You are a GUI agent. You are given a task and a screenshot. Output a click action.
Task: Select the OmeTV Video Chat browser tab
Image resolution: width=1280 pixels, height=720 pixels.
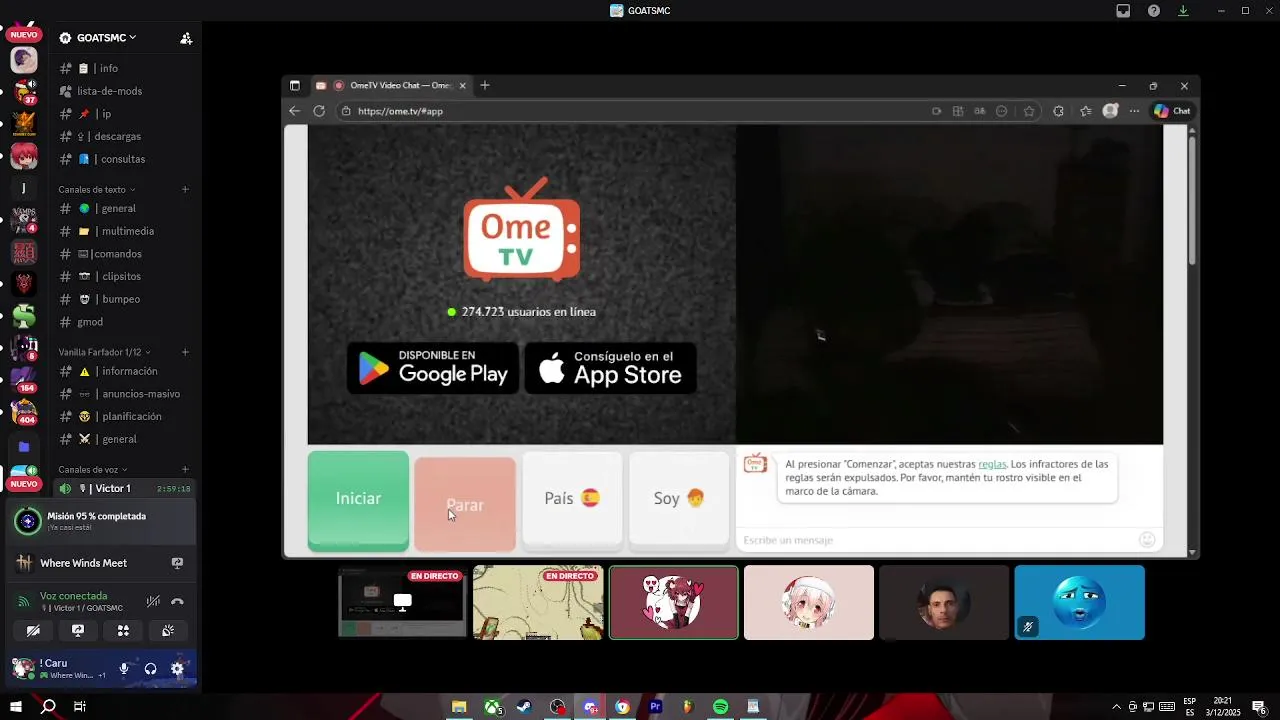(392, 86)
